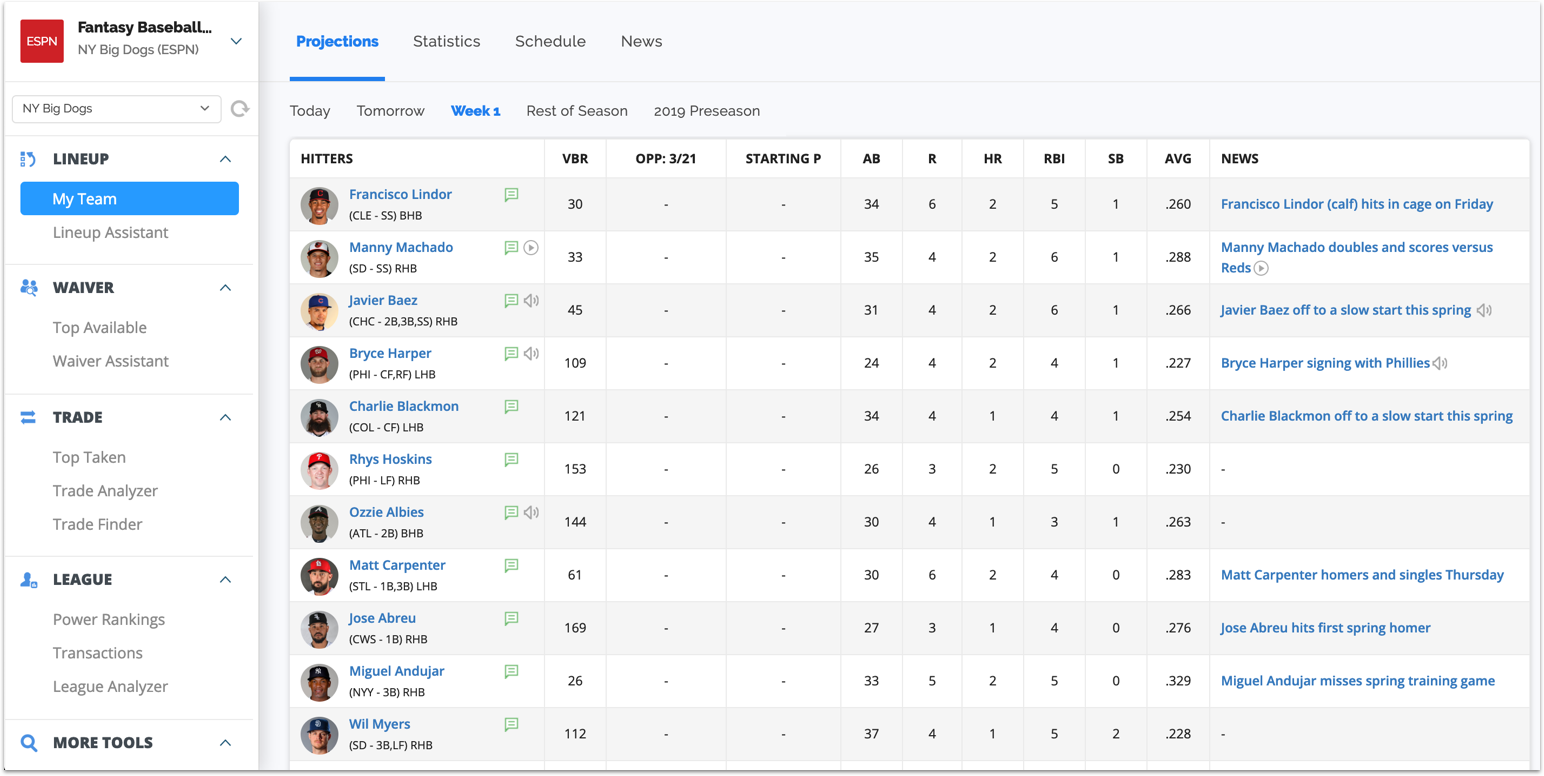Image resolution: width=1544 pixels, height=776 pixels.
Task: Select the Rest of Season timeframe
Action: (577, 111)
